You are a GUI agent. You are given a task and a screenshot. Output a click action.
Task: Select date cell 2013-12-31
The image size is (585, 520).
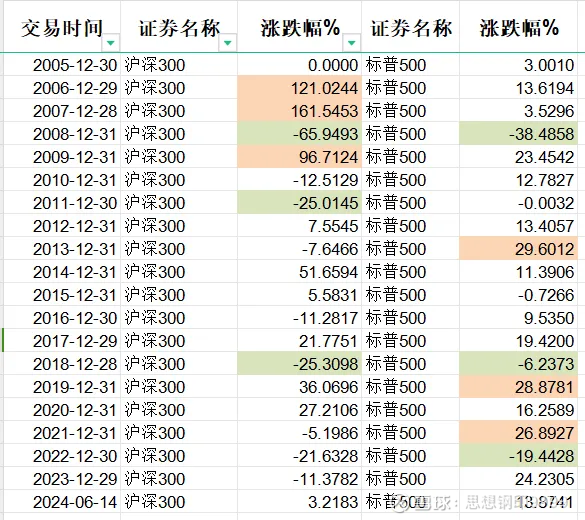point(62,249)
